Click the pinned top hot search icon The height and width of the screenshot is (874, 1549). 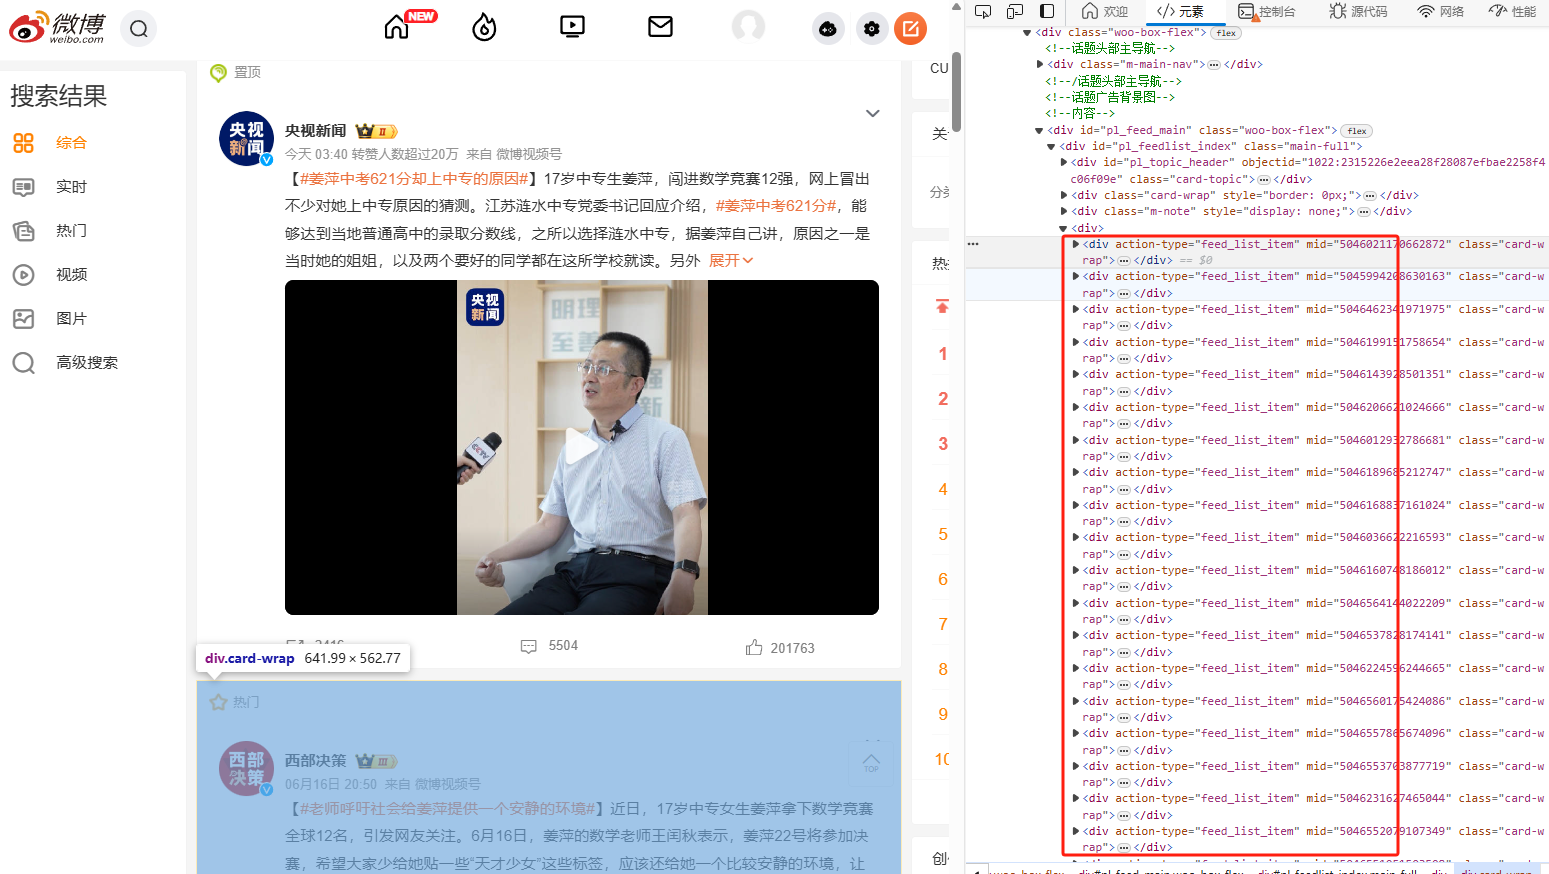942,307
